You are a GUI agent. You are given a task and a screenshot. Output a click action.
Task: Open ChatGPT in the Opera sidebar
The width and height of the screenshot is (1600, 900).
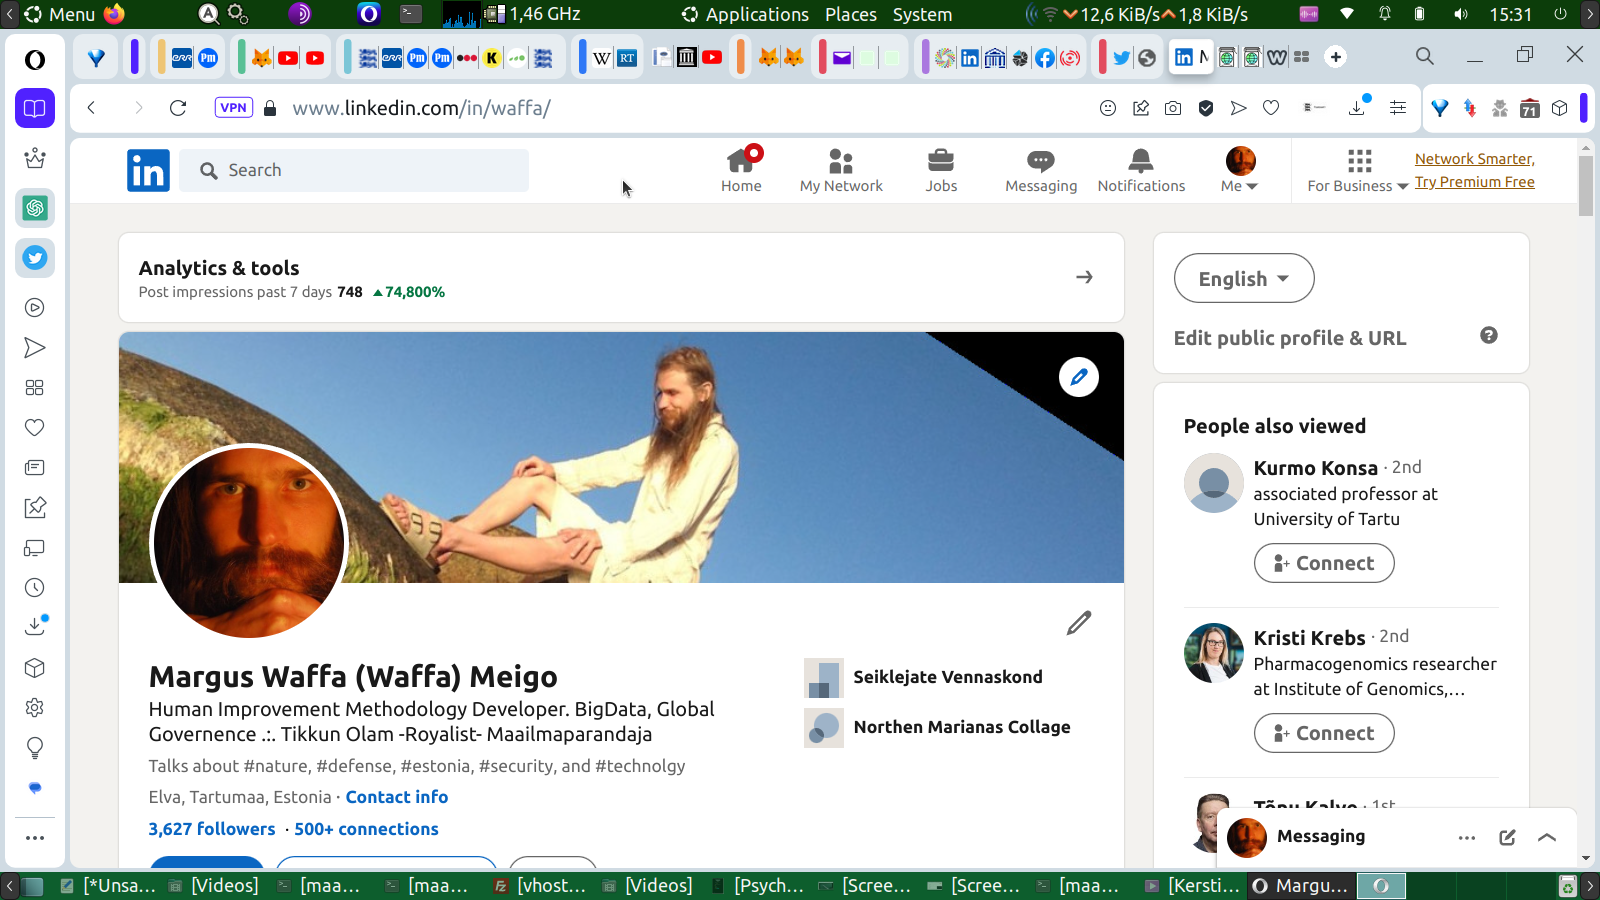click(x=35, y=208)
